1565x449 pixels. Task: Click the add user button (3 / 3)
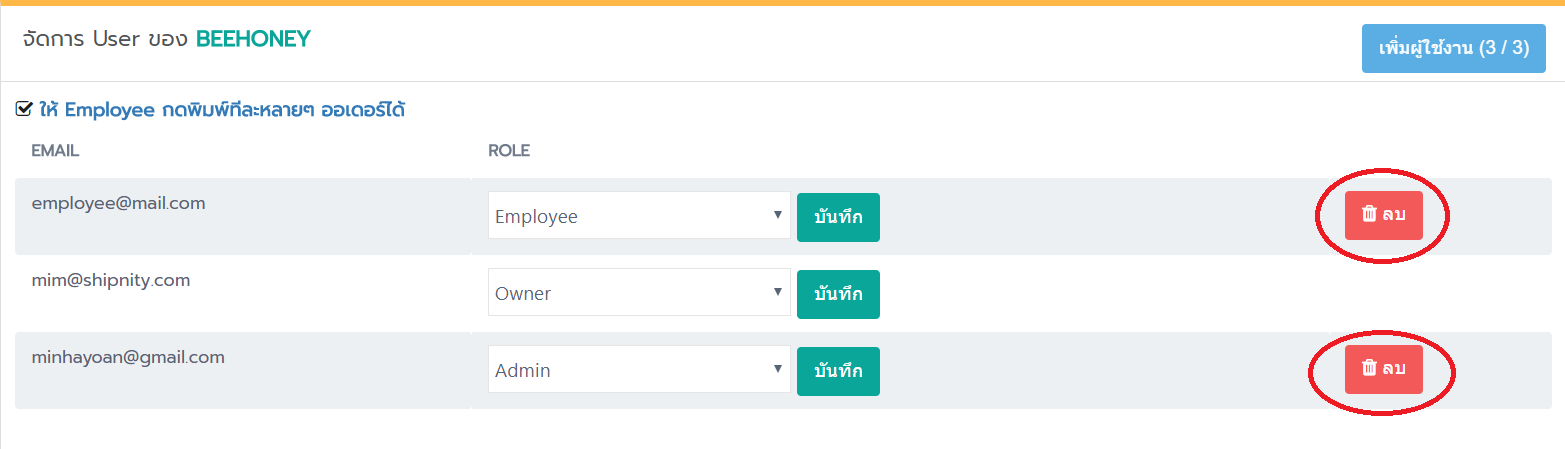pos(1454,48)
